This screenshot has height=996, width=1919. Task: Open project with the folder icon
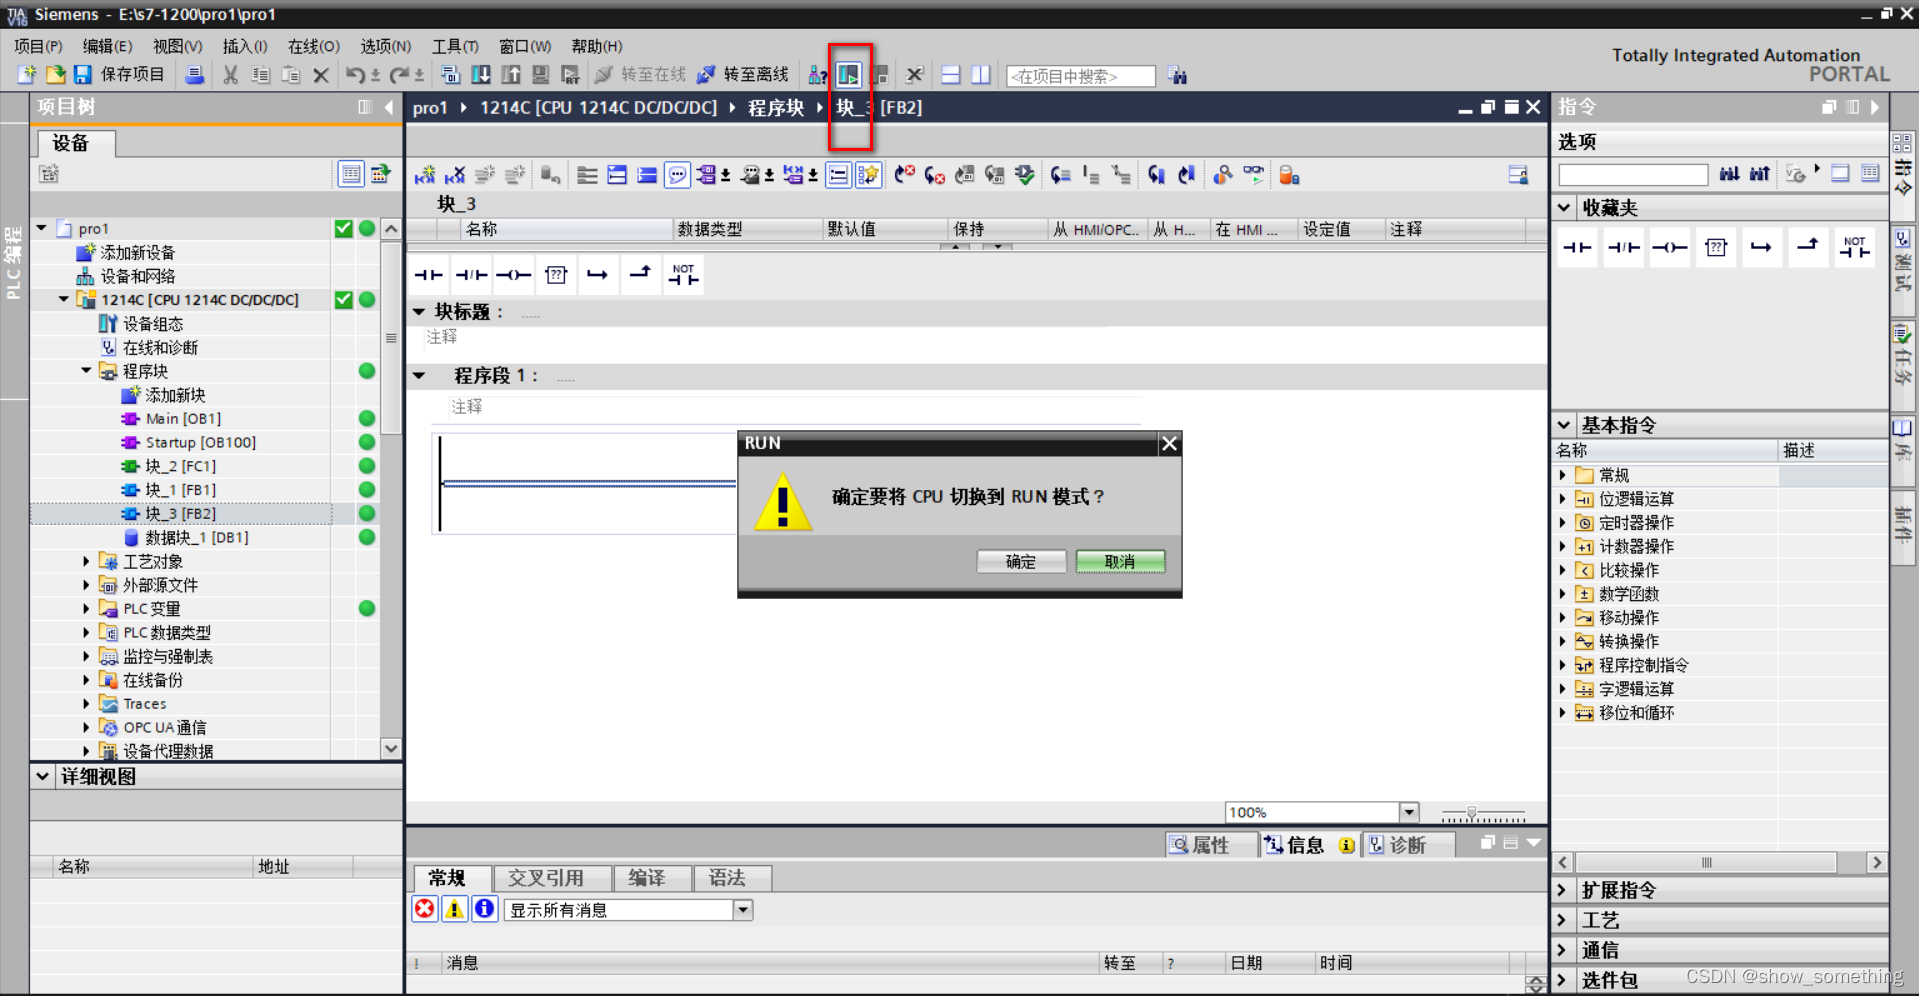pyautogui.click(x=55, y=75)
